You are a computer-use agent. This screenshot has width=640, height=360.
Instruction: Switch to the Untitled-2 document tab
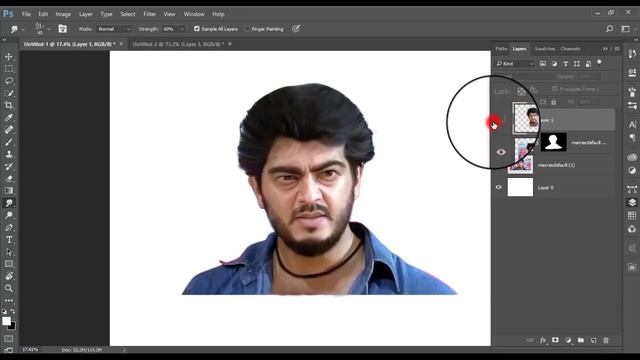tap(178, 44)
